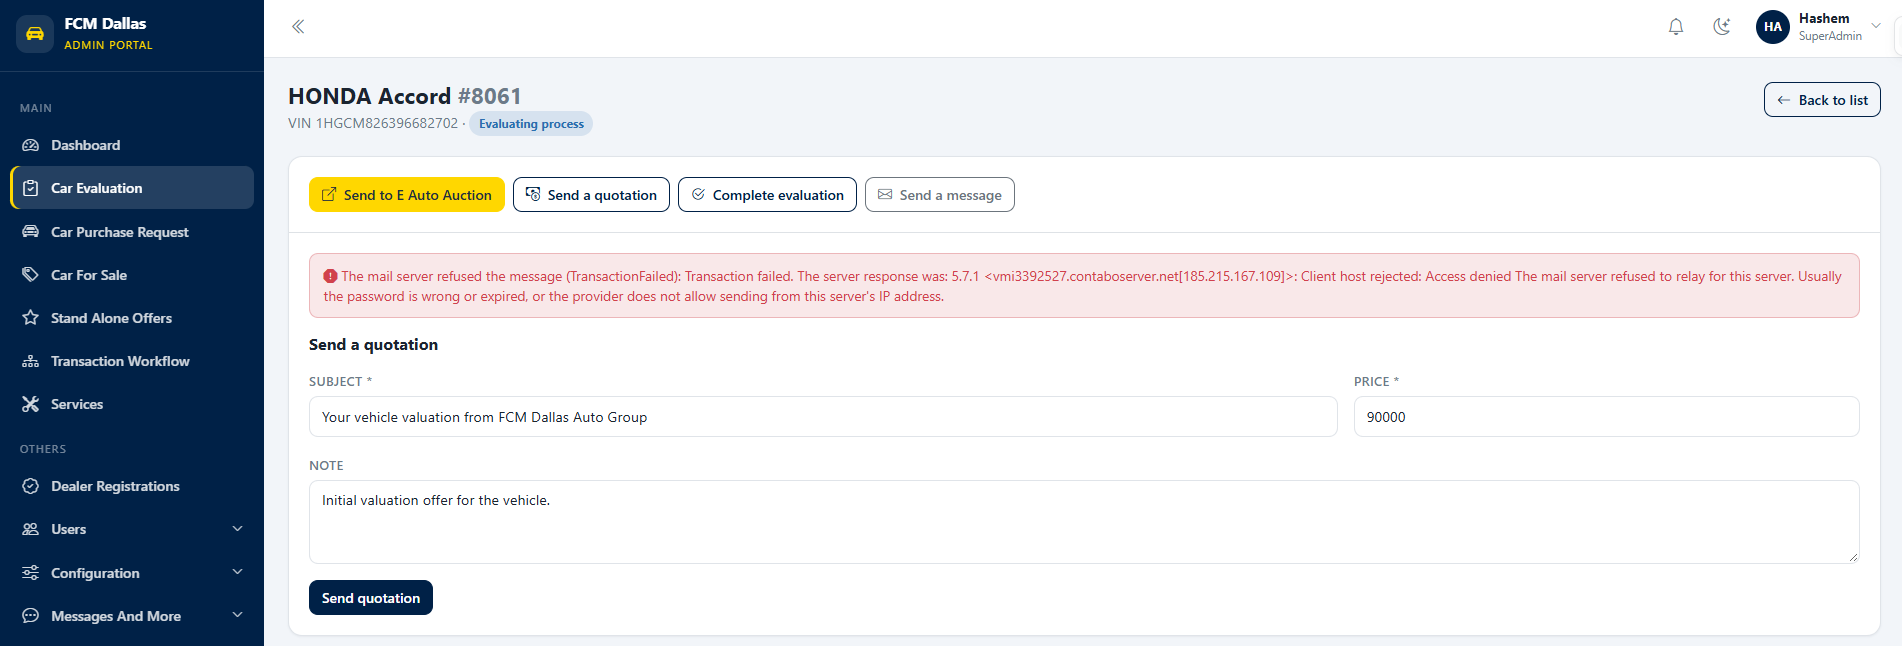Screen dimensions: 1902x646
Task: Click the Dealer Registrations check badge icon
Action: click(31, 486)
